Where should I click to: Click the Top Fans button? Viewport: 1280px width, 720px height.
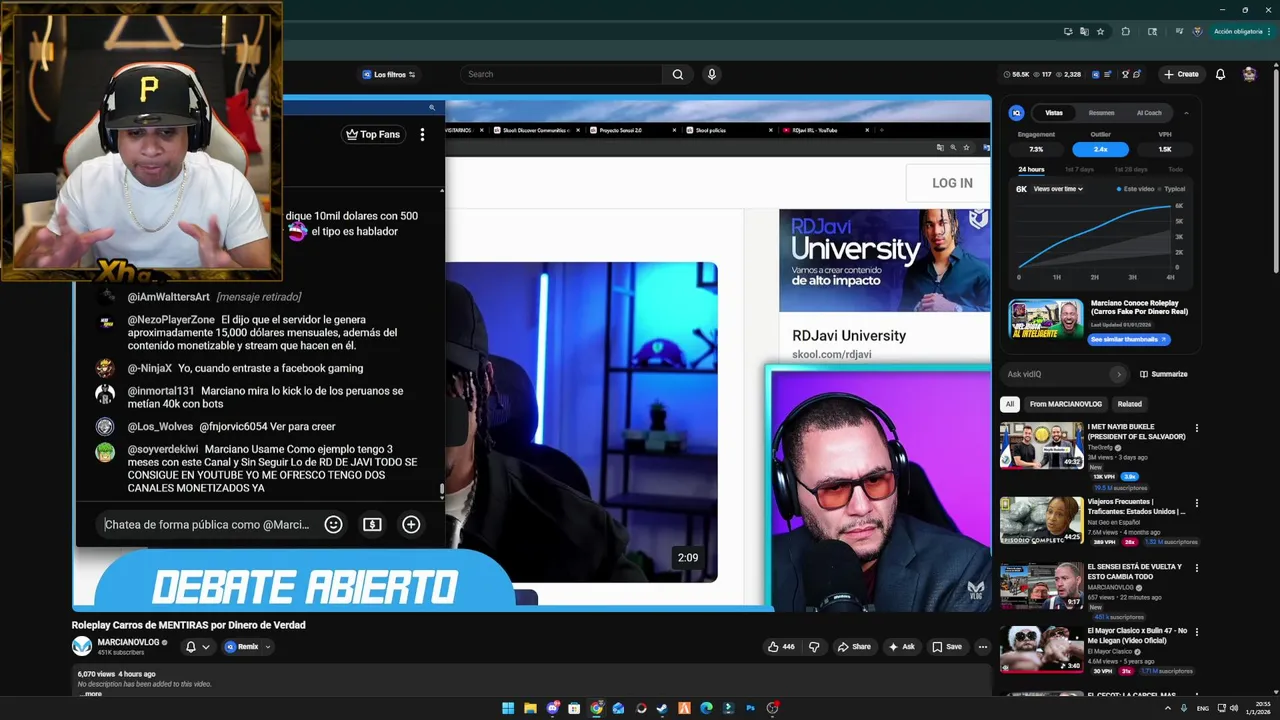372,134
